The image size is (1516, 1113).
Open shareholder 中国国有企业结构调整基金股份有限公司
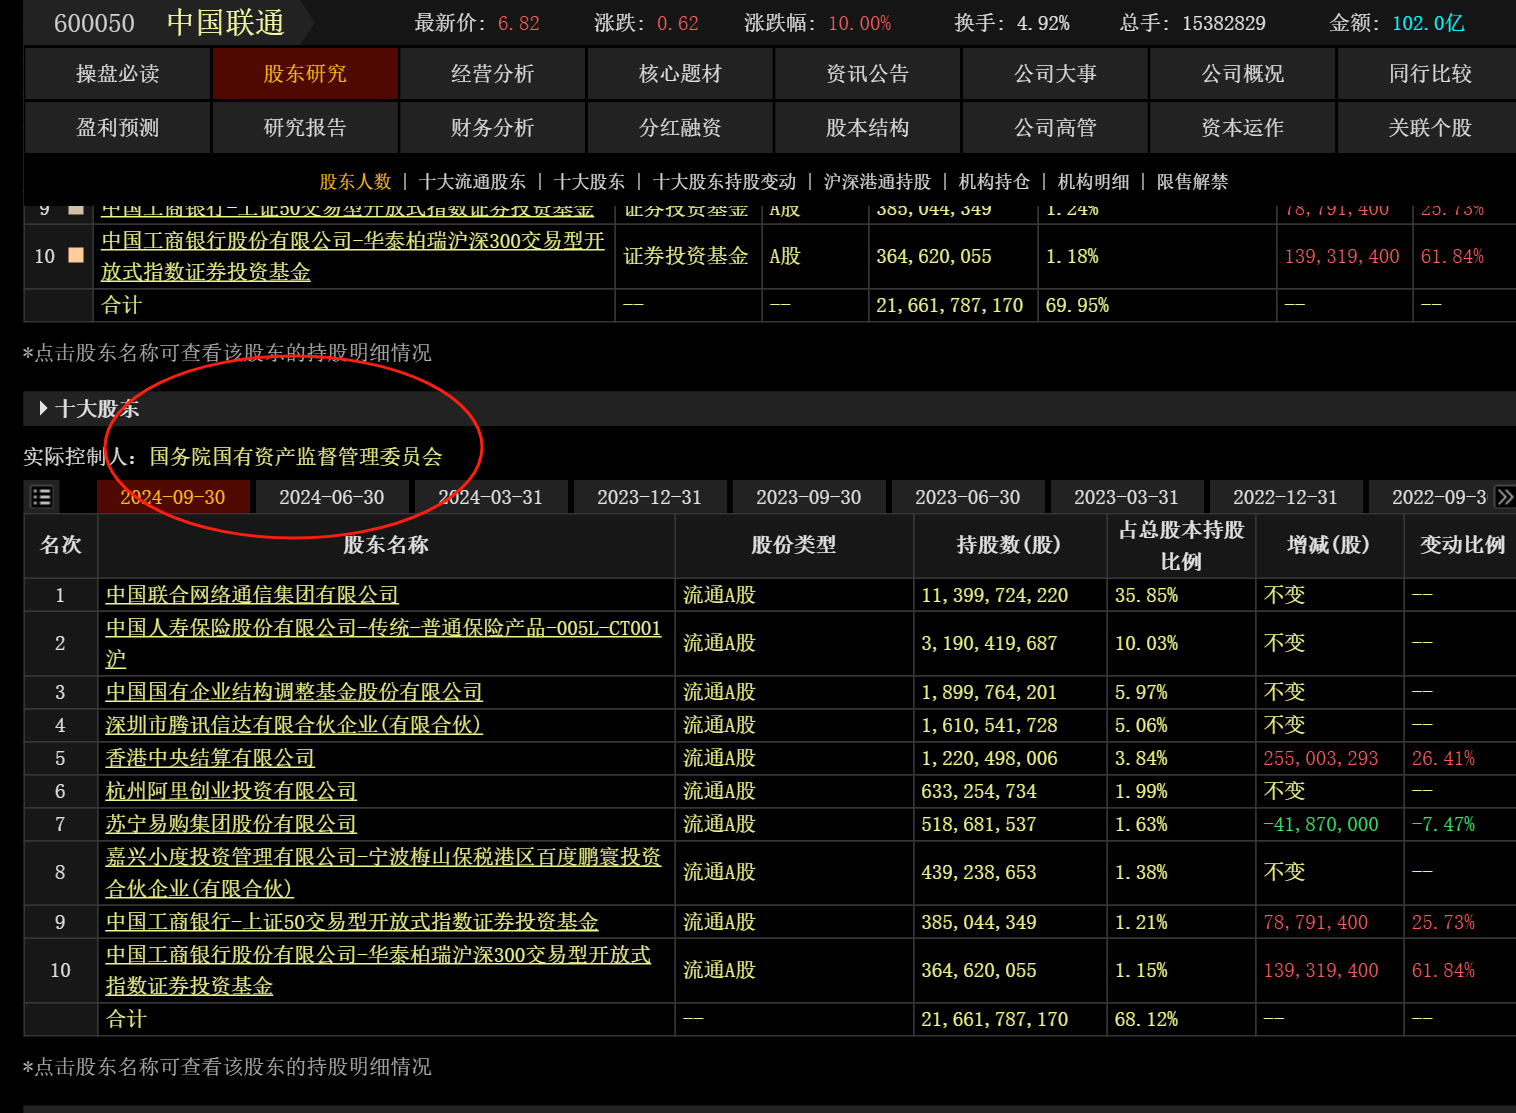pyautogui.click(x=294, y=692)
